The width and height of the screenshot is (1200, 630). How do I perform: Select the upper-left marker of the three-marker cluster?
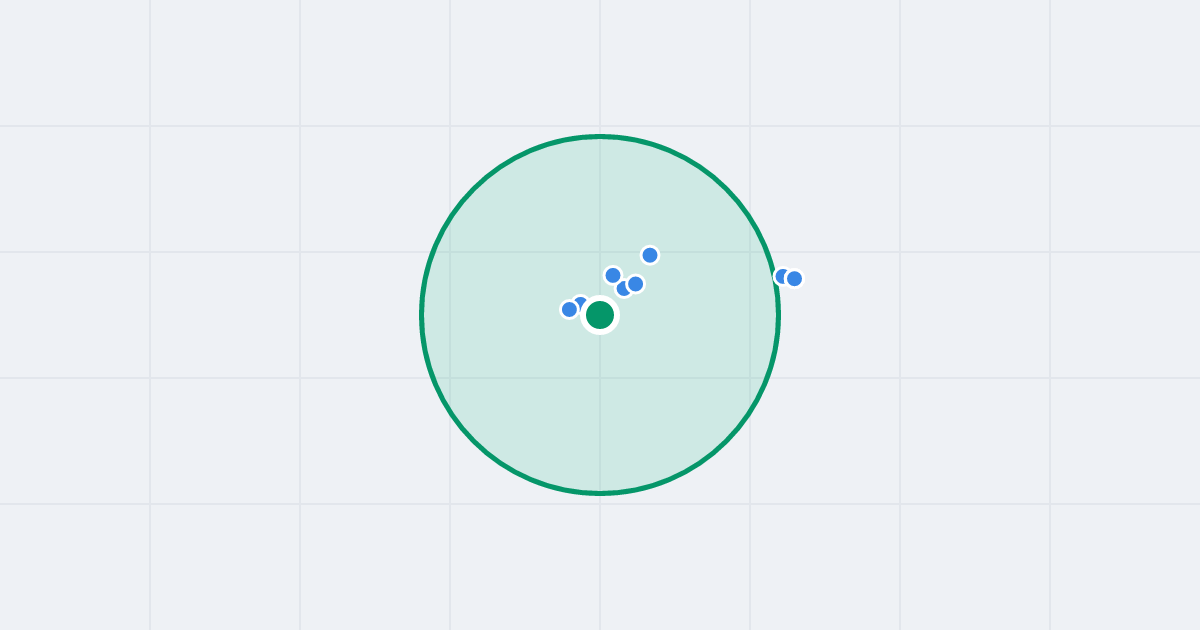pyautogui.click(x=613, y=275)
